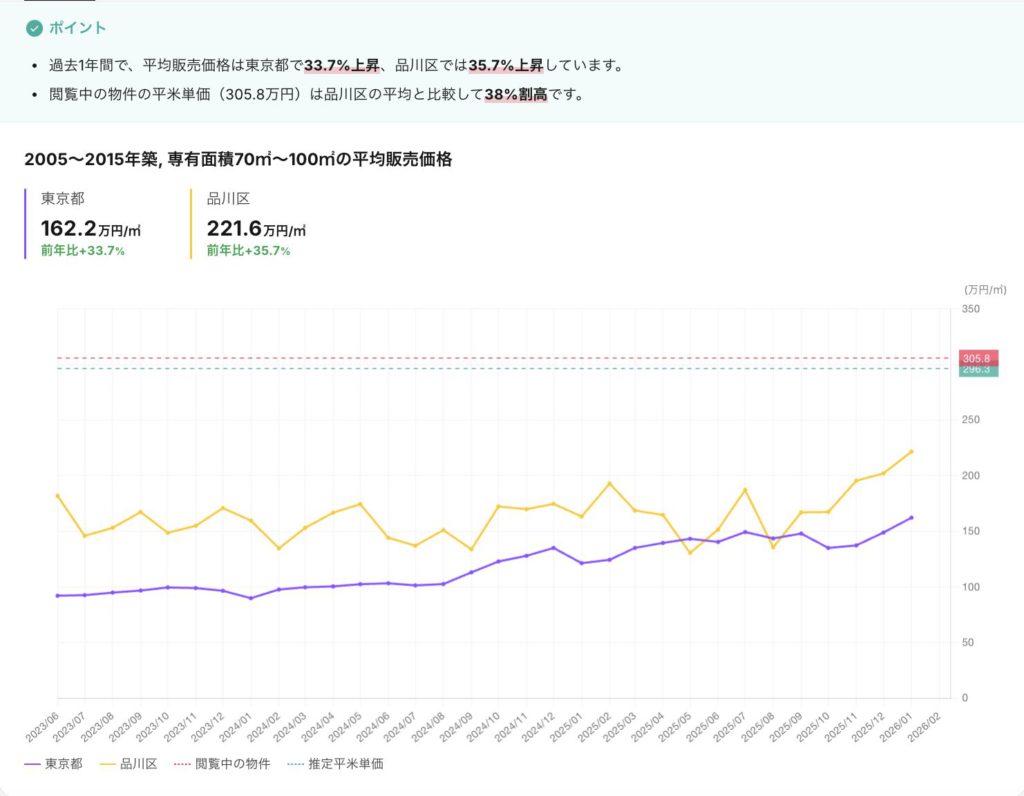Click the green checkmark icon beside ポイント
The width and height of the screenshot is (1024, 796).
point(34,28)
